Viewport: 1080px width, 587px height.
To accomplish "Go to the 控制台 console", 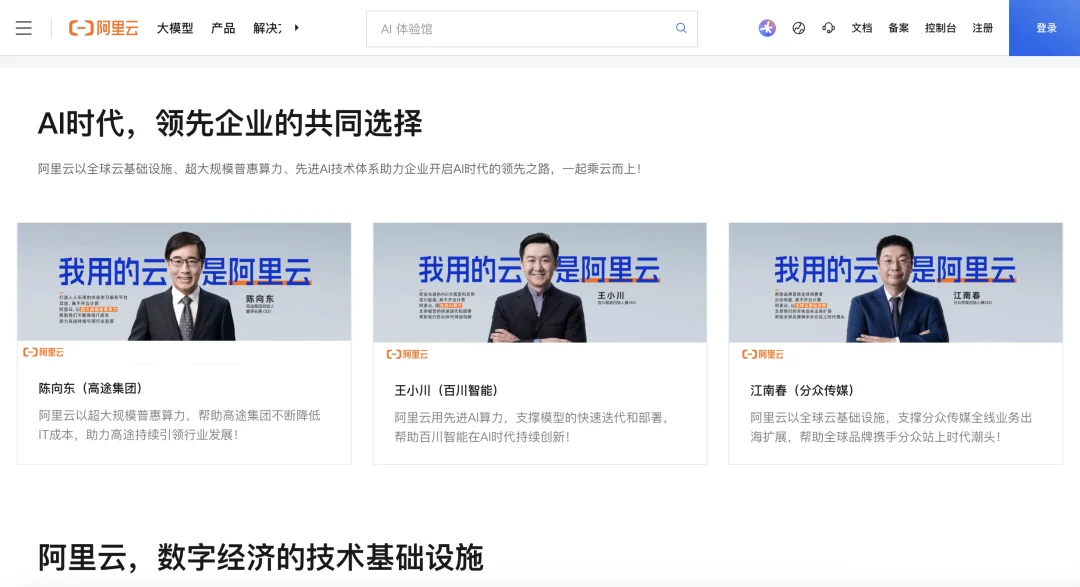I will (940, 28).
